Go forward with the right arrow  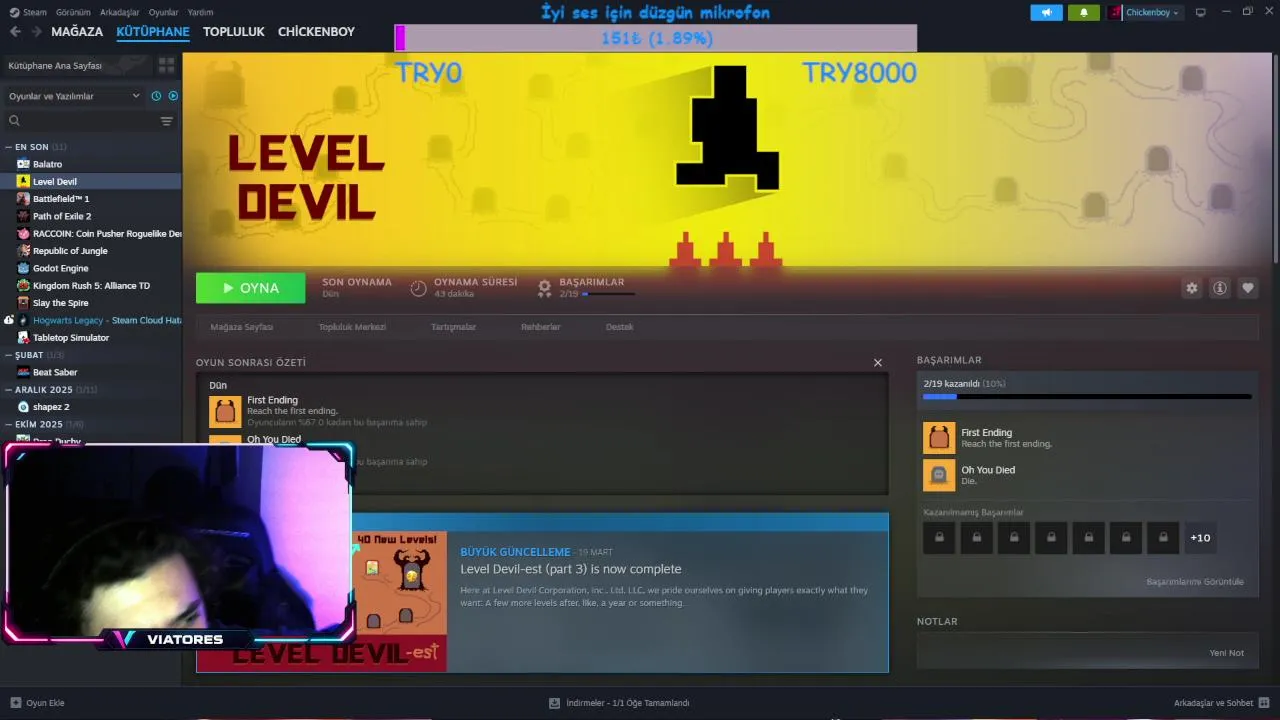(36, 32)
